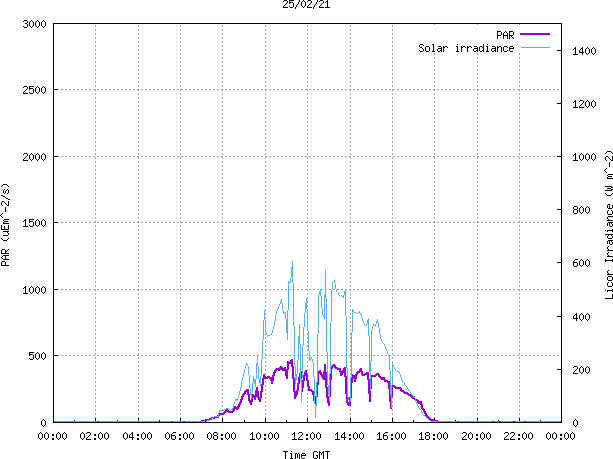Click the PAR (uEm^-2/s) vertical axis title
Viewport: 613px width, 459px height.
coord(5,225)
